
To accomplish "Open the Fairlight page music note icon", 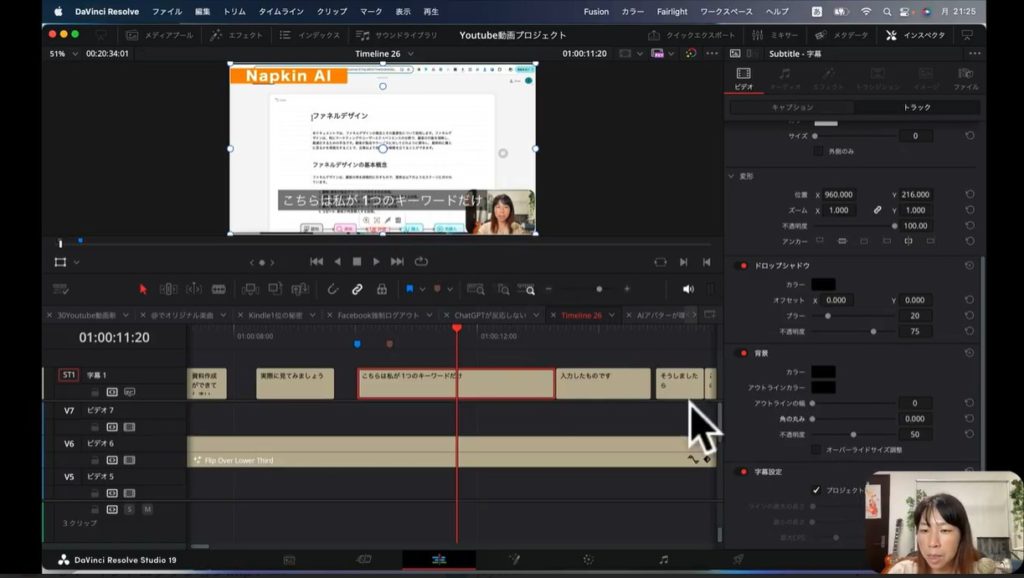I will pyautogui.click(x=663, y=559).
